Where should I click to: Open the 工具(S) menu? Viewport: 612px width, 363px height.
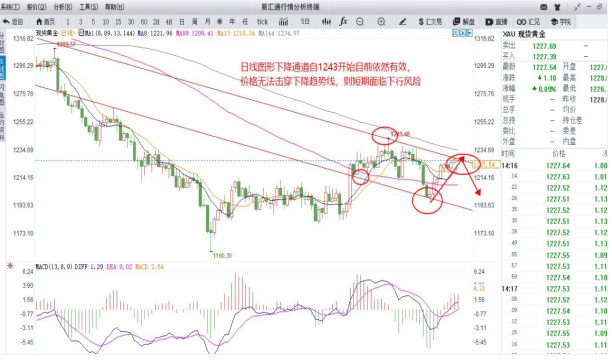coord(89,7)
